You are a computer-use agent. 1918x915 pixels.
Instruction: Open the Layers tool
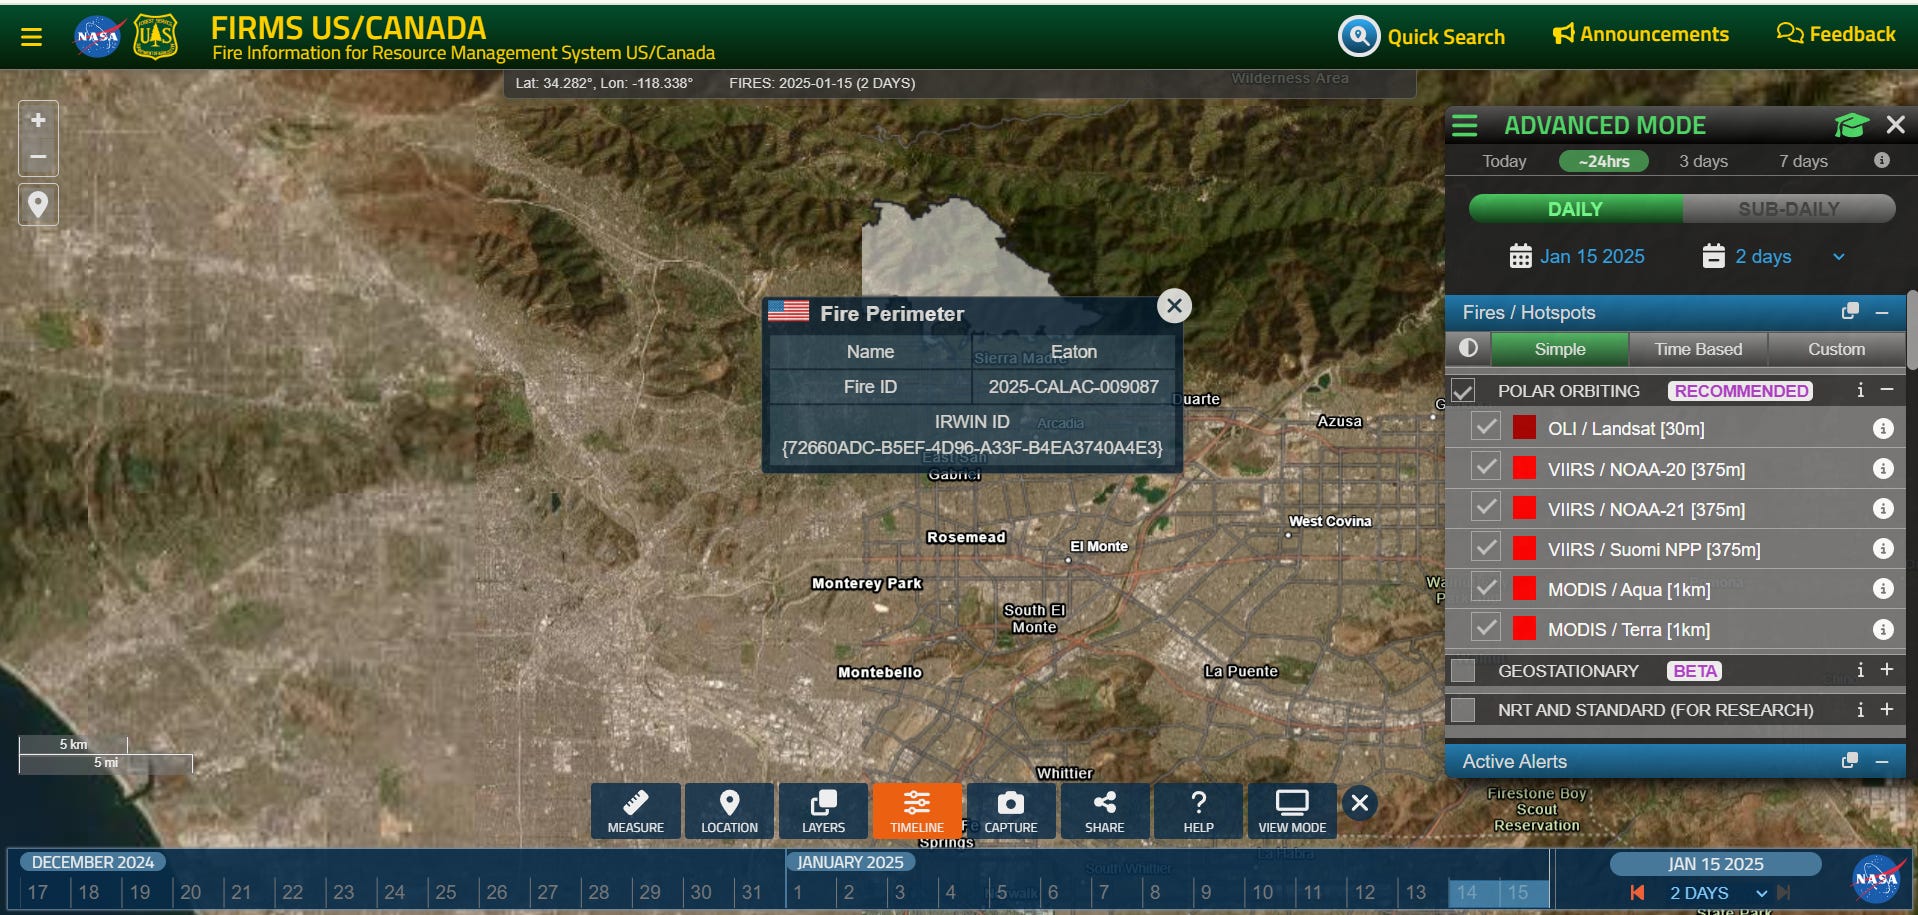[823, 811]
